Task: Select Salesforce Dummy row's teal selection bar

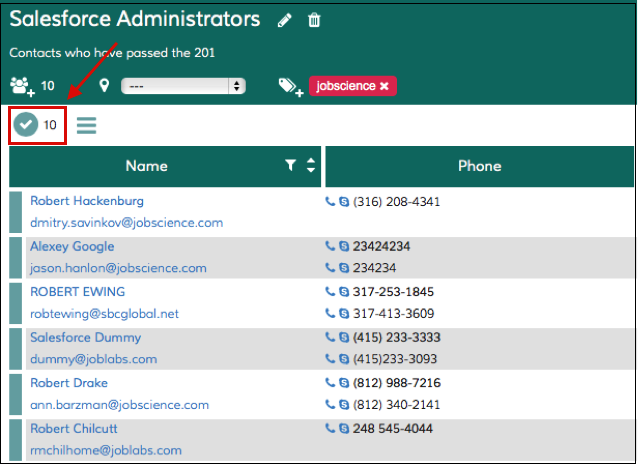Action: (15, 349)
